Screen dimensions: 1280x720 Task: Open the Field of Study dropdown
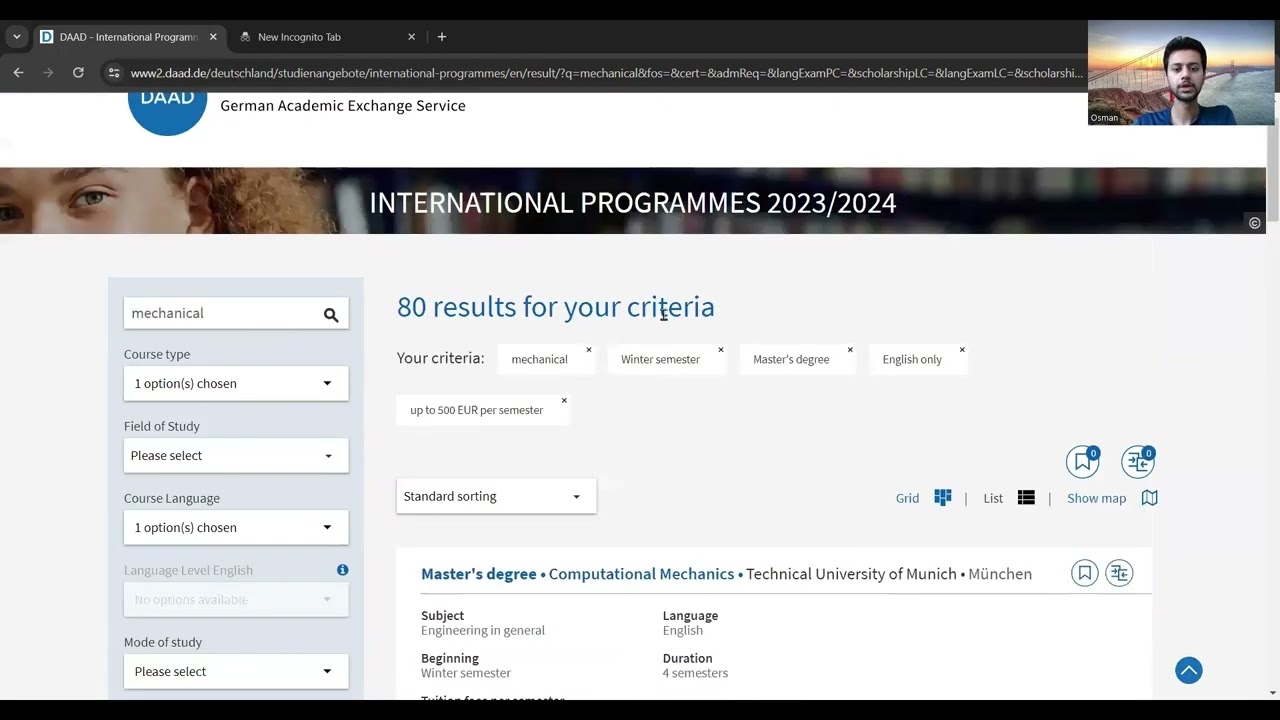tap(236, 455)
